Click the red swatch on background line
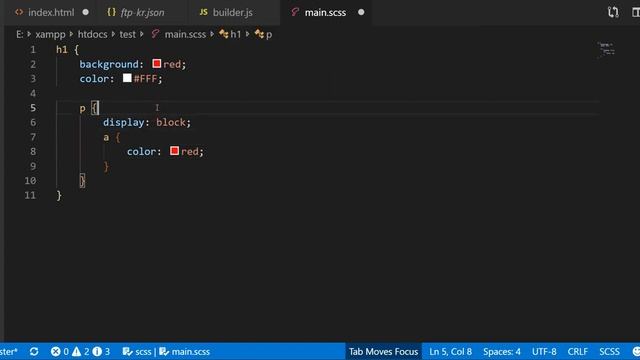The image size is (640, 360). tap(157, 64)
